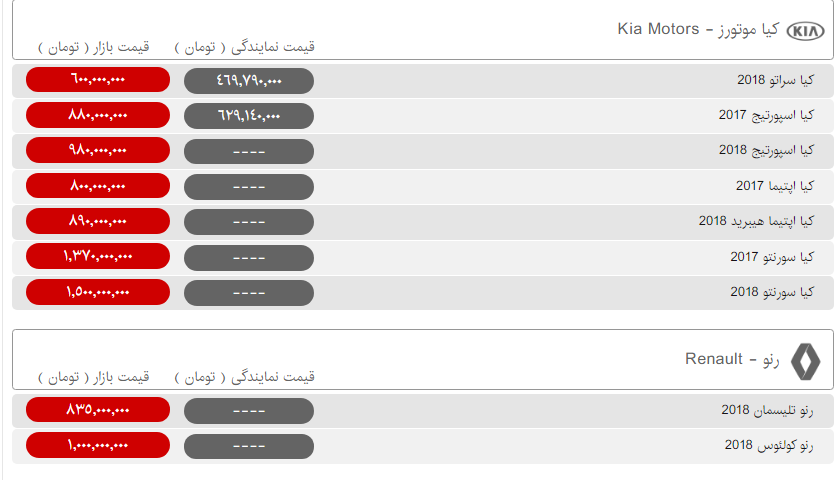This screenshot has width=838, height=480.
Task: Click the Renault diamond logo icon
Action: 805,361
